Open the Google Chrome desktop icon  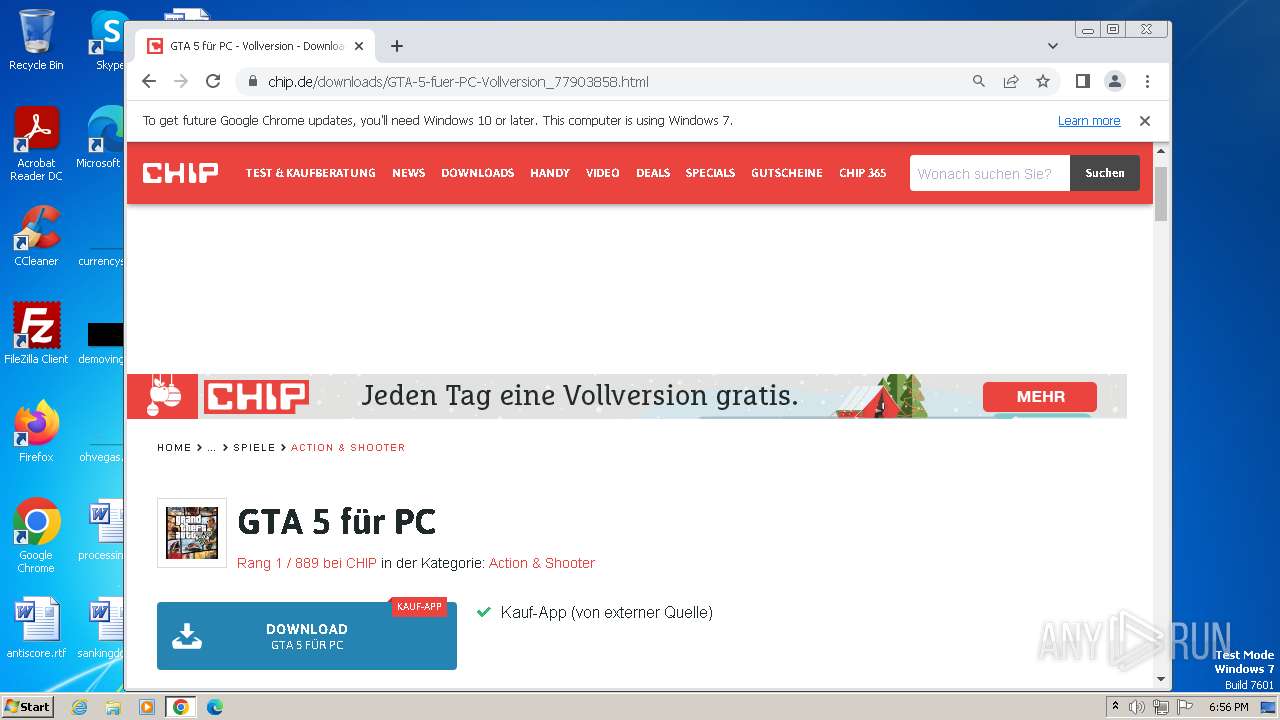[x=36, y=536]
